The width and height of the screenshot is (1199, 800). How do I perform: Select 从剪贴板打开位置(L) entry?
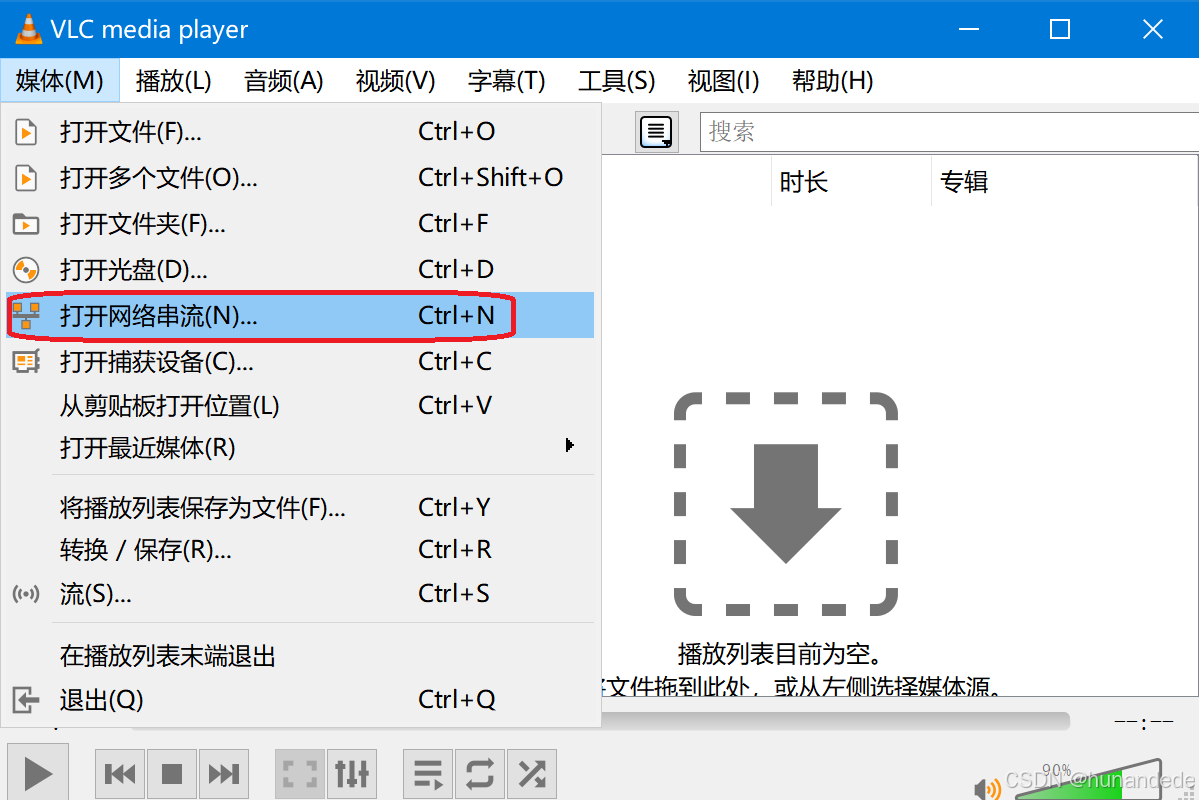pos(300,405)
